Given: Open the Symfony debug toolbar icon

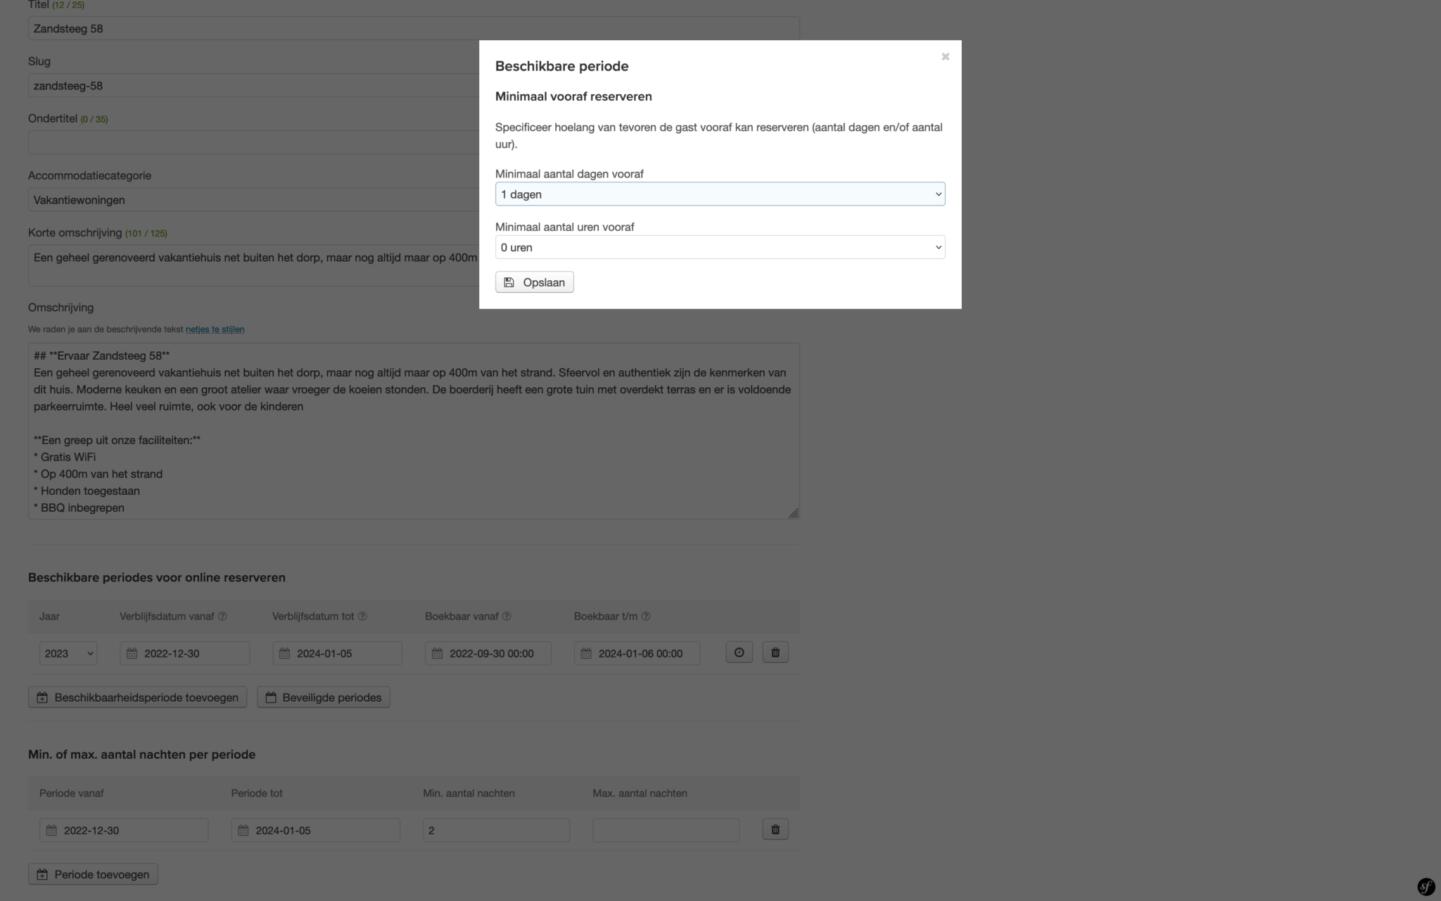Looking at the screenshot, I should tap(1426, 887).
